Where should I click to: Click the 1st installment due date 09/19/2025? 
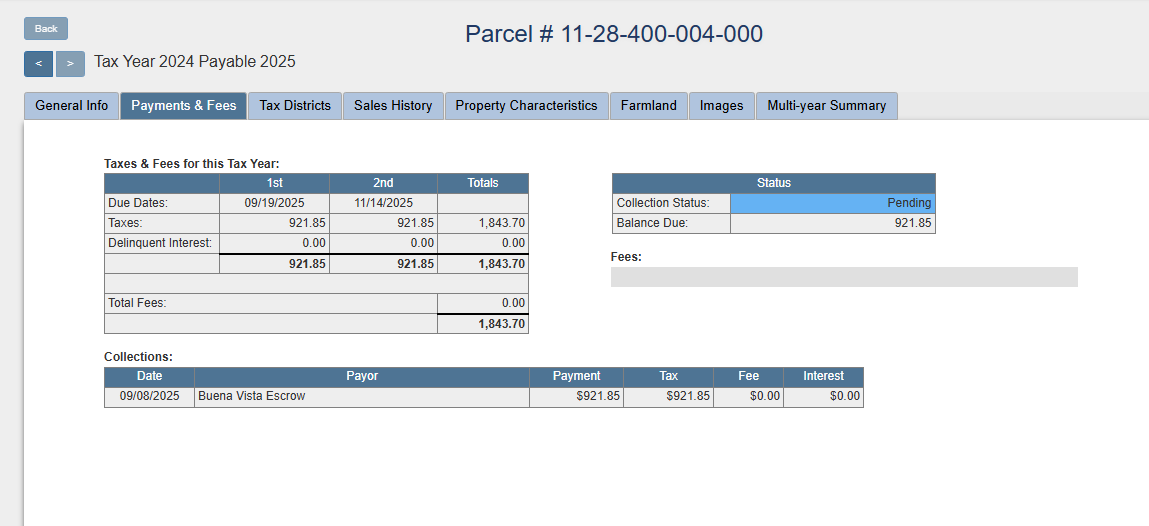pyautogui.click(x=274, y=203)
